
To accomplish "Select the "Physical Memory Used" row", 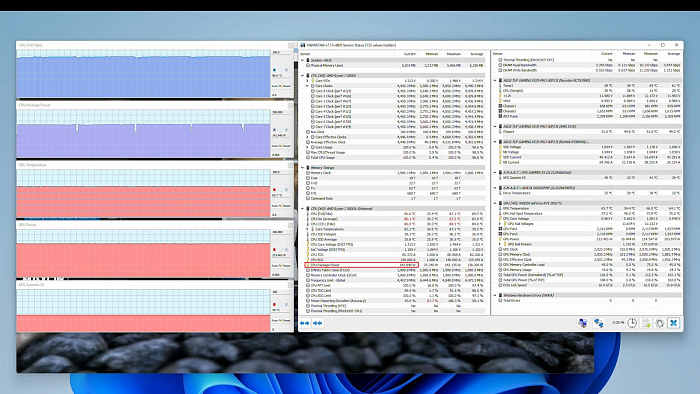I will tap(395, 66).
